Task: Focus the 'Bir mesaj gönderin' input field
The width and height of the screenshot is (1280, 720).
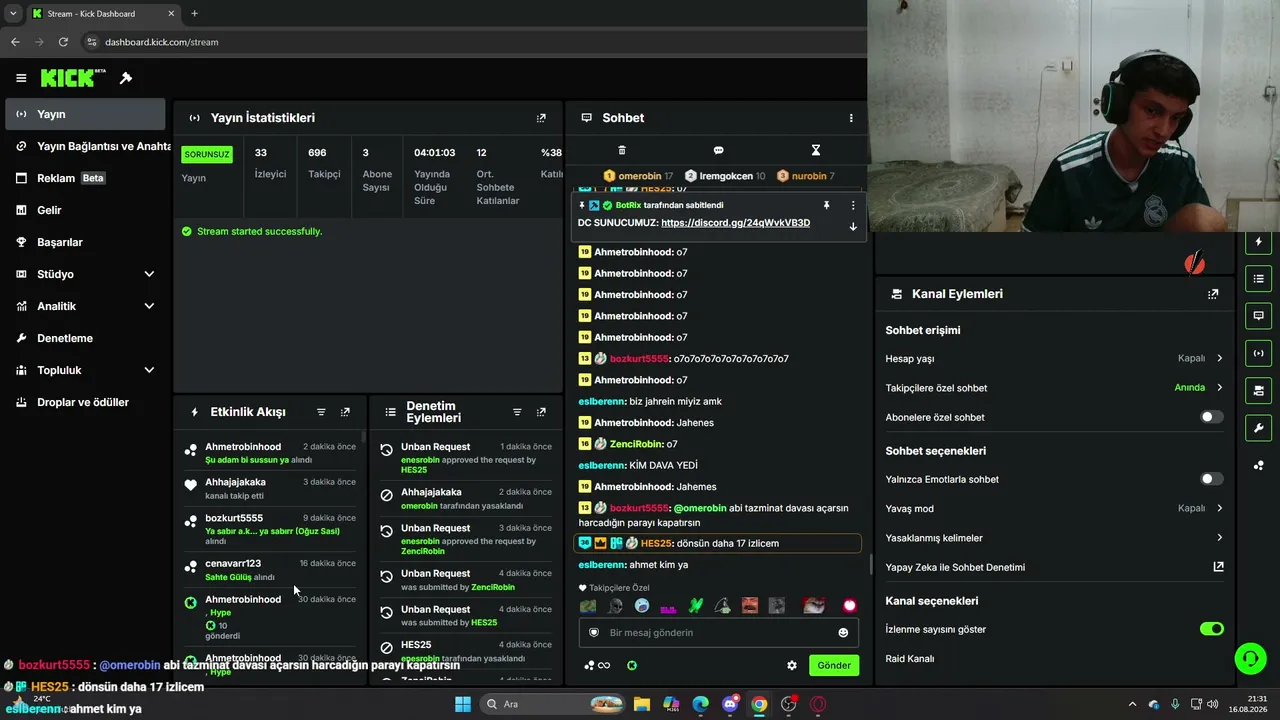Action: tap(718, 632)
